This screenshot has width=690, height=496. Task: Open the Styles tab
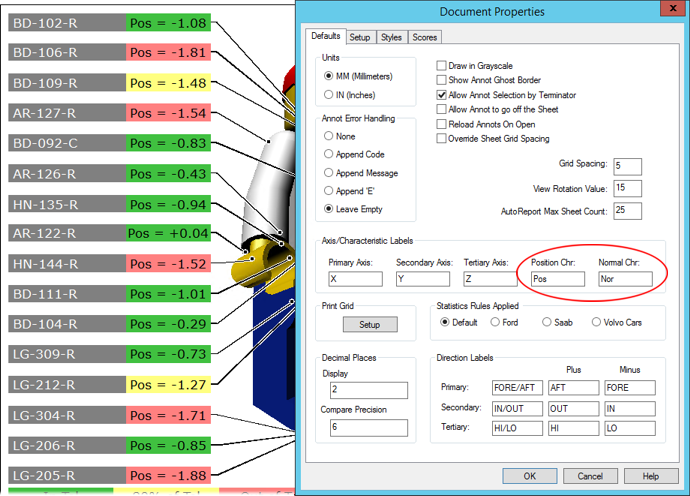[391, 37]
